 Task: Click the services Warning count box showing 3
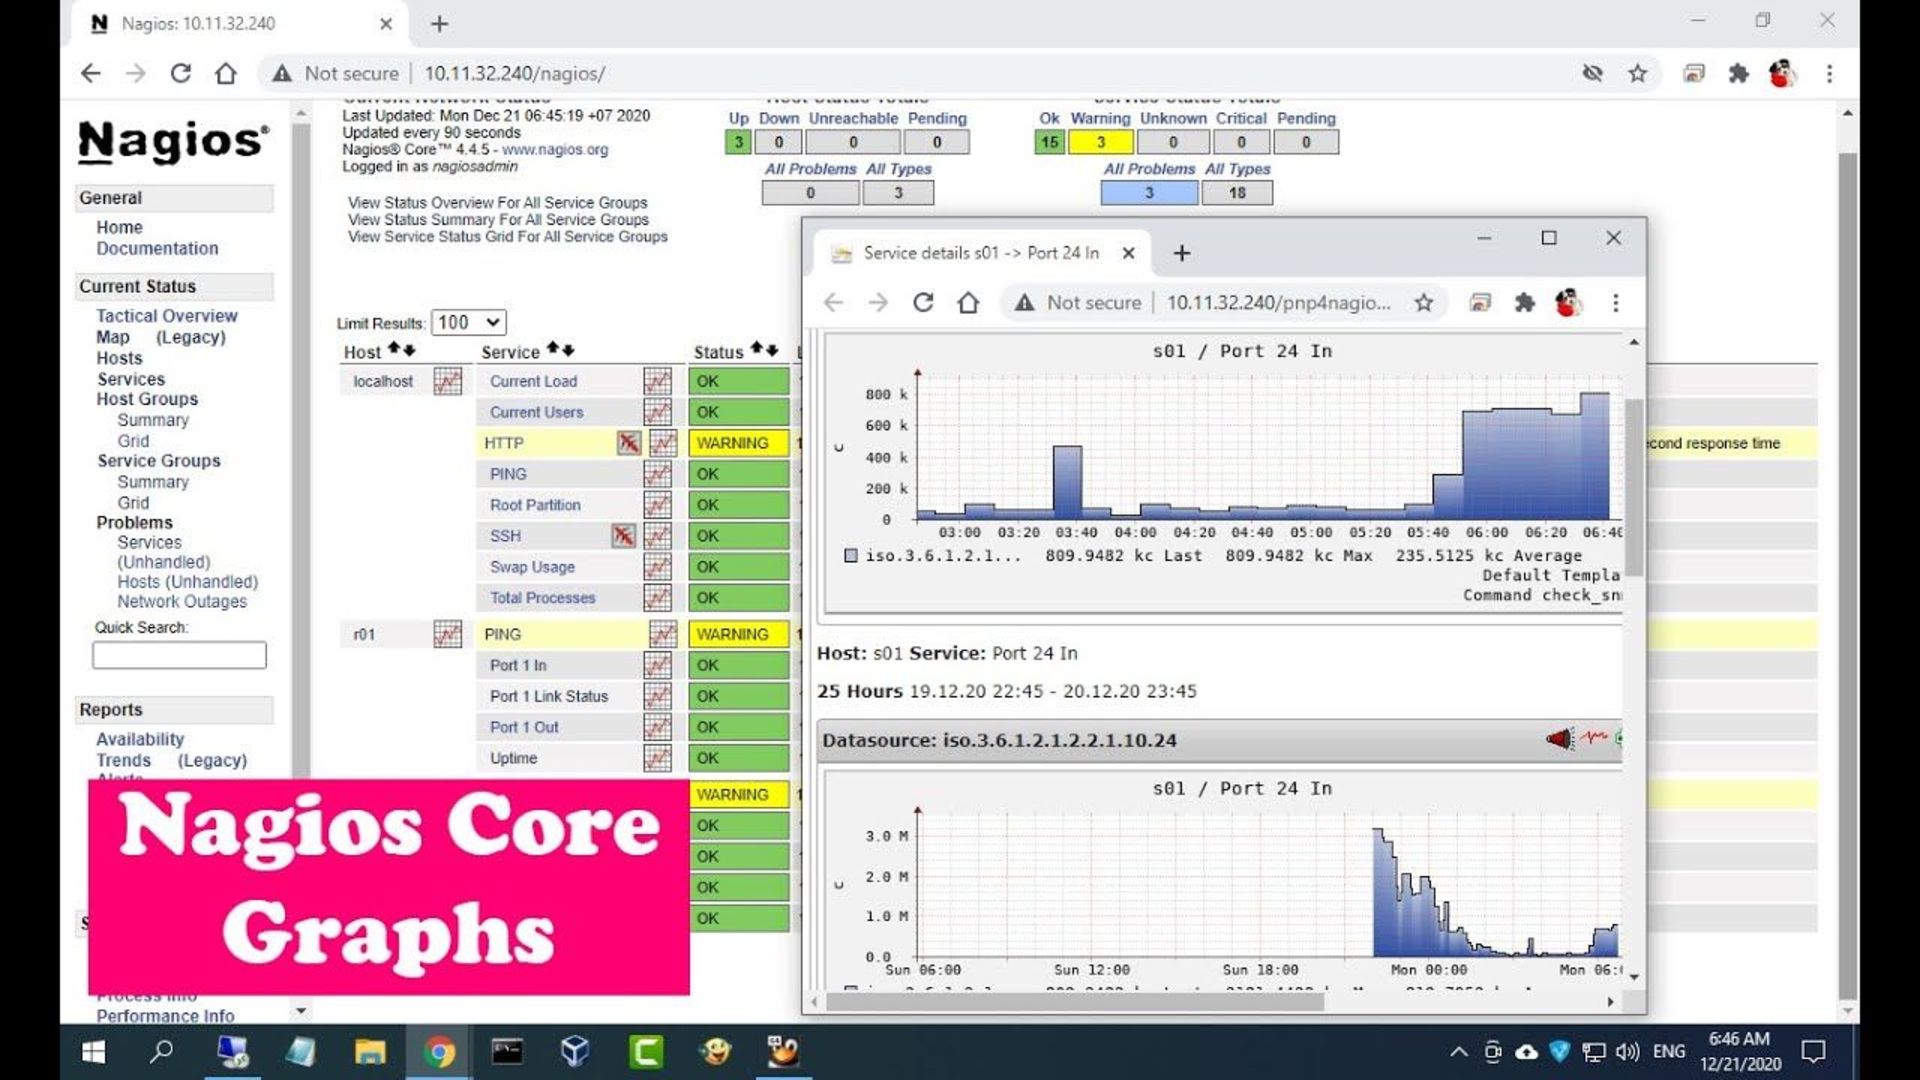[x=1101, y=142]
